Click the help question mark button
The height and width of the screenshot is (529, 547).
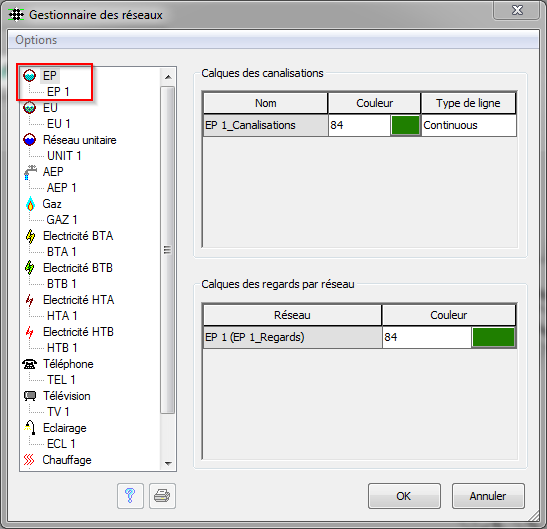(x=130, y=496)
